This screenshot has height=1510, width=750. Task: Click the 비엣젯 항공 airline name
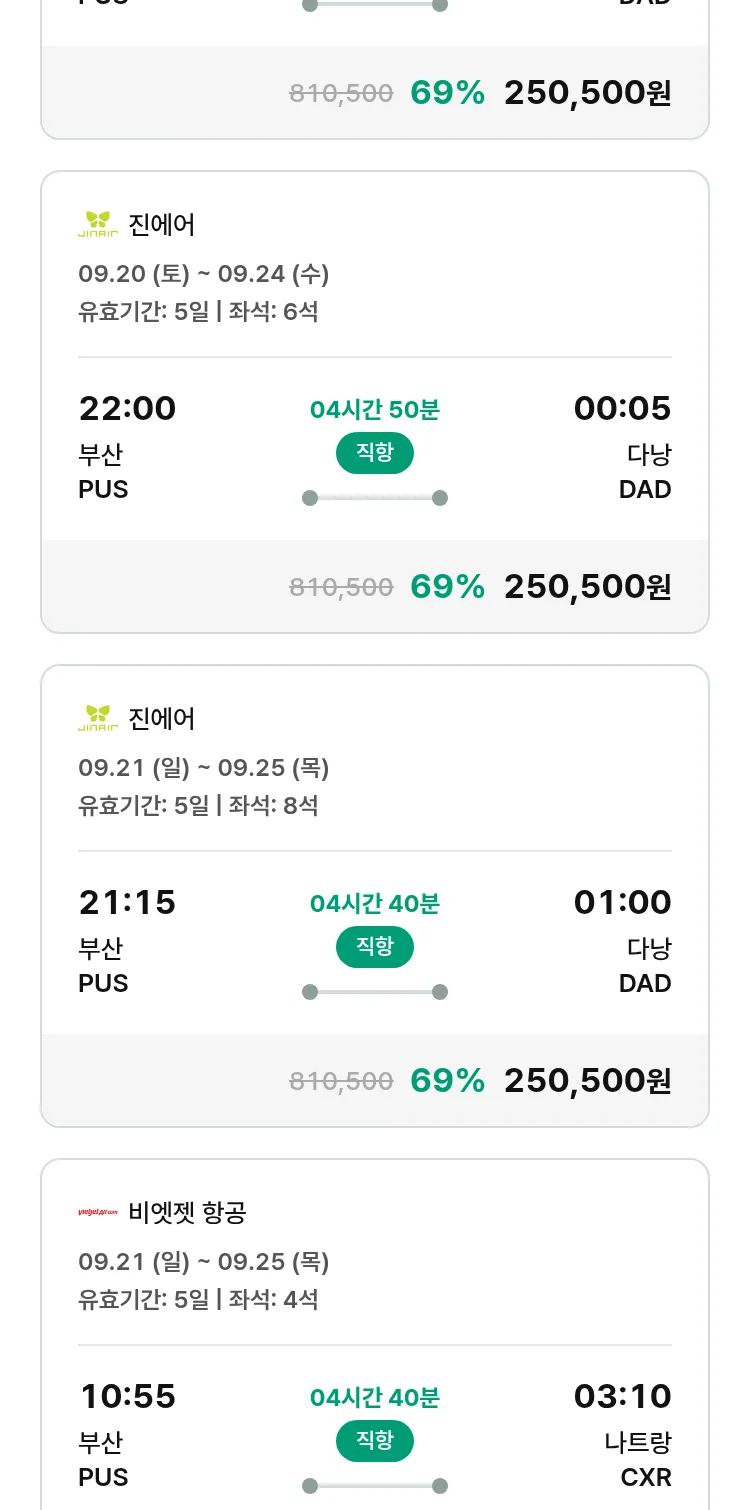[187, 1212]
